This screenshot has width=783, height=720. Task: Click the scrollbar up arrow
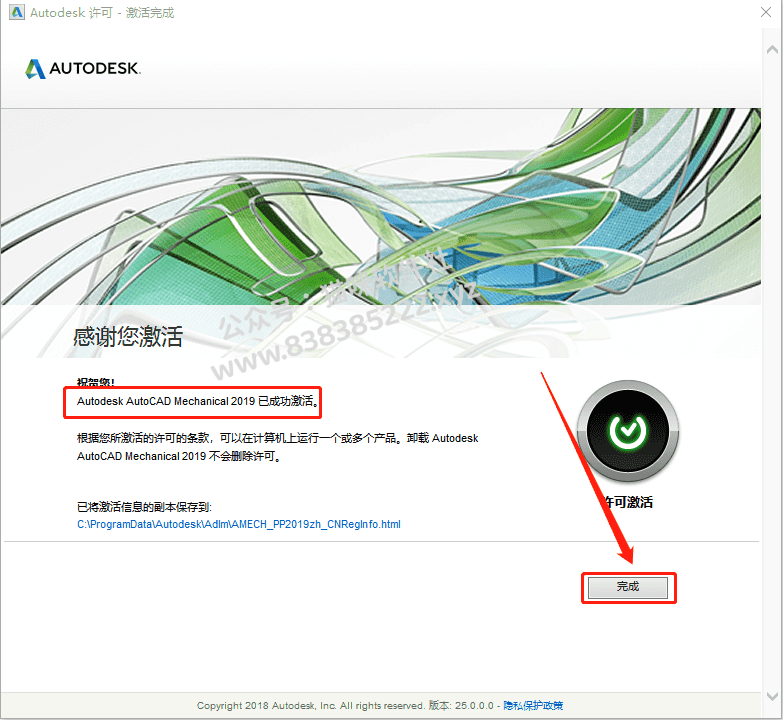772,49
